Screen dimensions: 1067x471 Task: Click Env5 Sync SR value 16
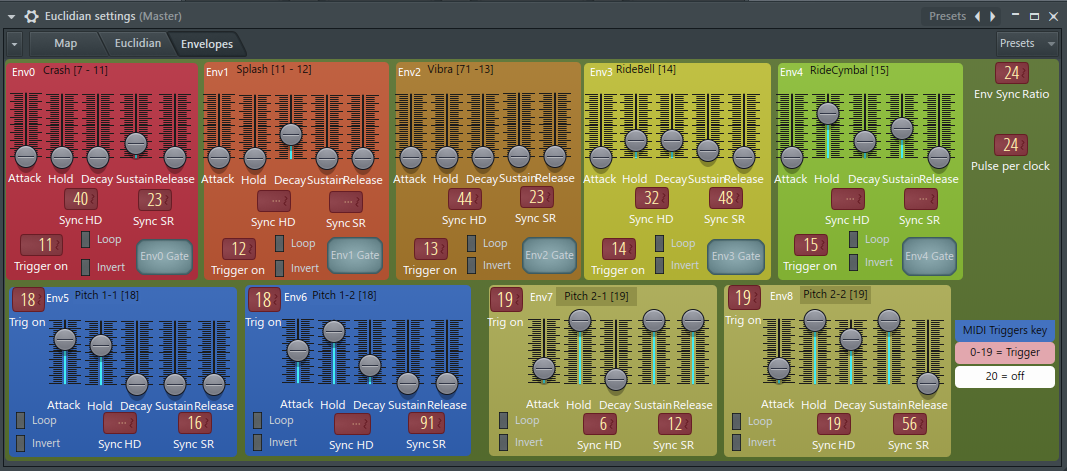(195, 423)
